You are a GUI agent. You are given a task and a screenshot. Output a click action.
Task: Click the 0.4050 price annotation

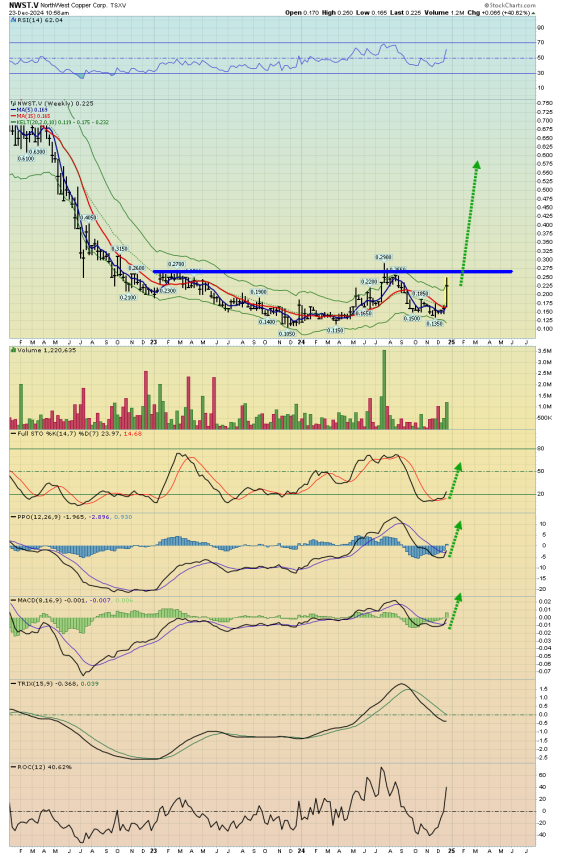[x=89, y=217]
